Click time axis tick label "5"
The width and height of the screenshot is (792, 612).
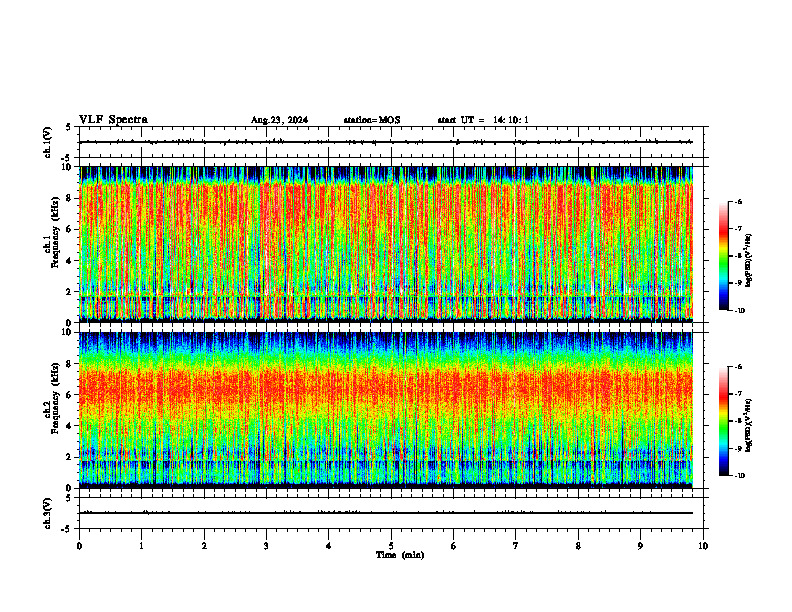(x=391, y=546)
